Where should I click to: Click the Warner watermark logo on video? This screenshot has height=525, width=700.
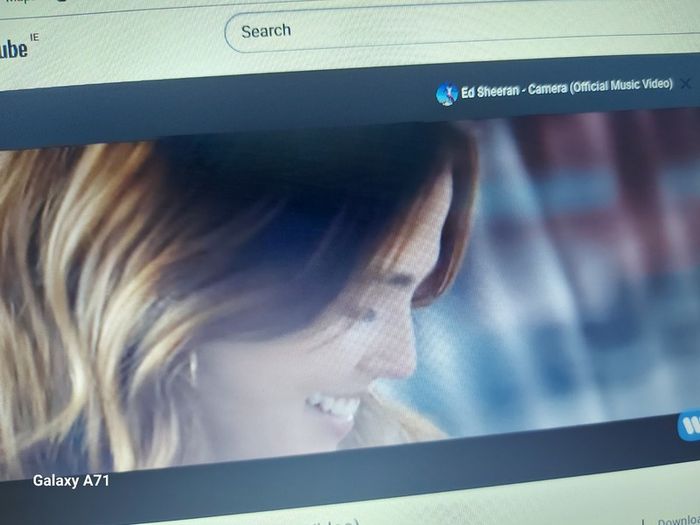pyautogui.click(x=689, y=425)
